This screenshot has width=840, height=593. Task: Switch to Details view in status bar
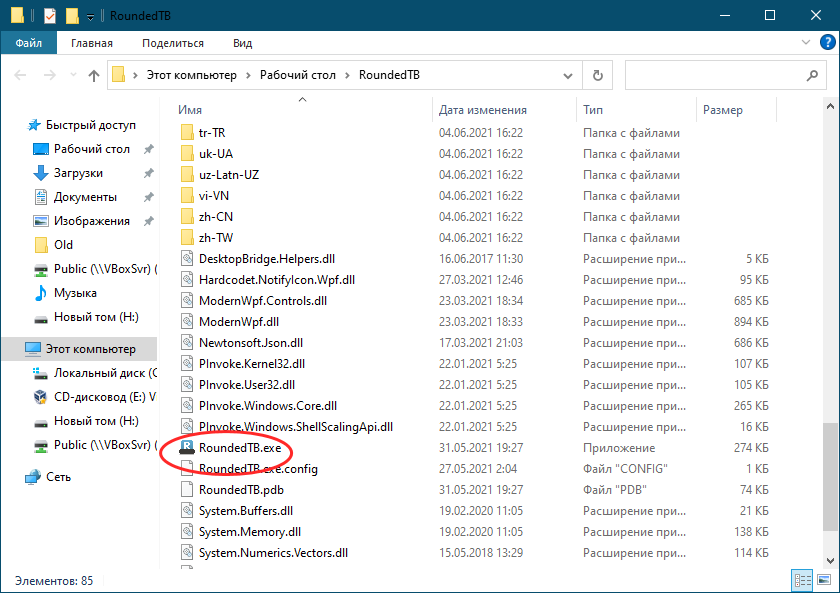tap(802, 580)
